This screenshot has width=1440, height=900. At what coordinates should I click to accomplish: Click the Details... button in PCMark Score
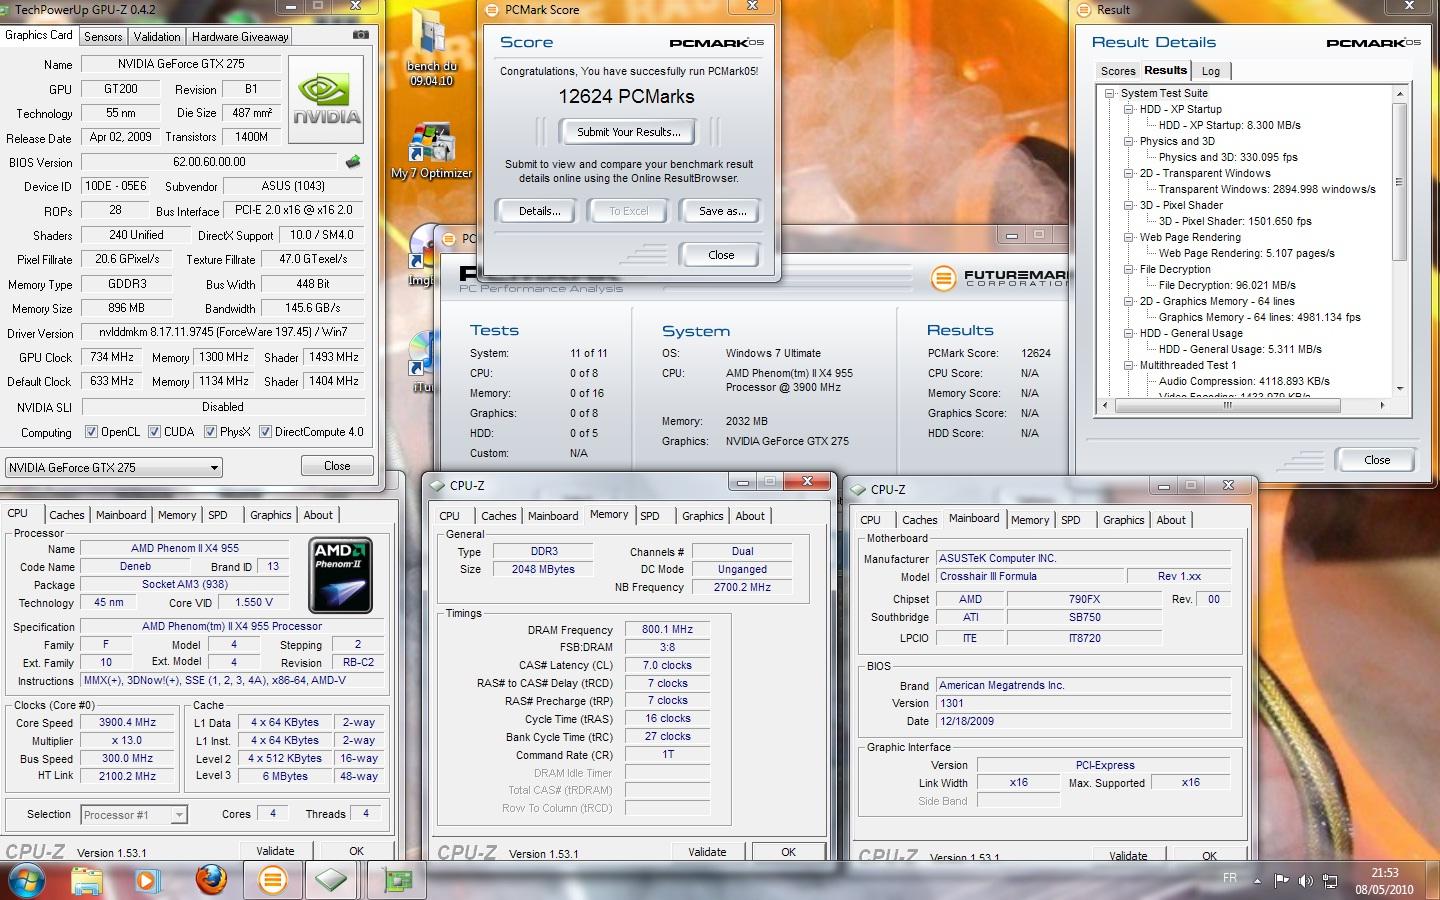539,211
